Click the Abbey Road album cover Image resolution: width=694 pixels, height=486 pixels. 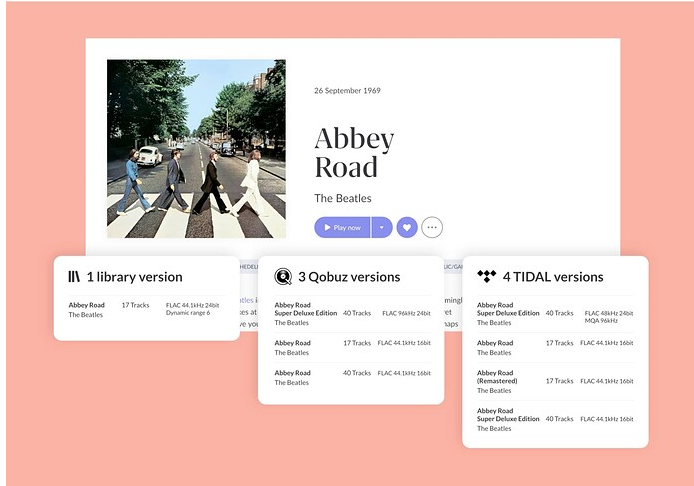[x=197, y=149]
